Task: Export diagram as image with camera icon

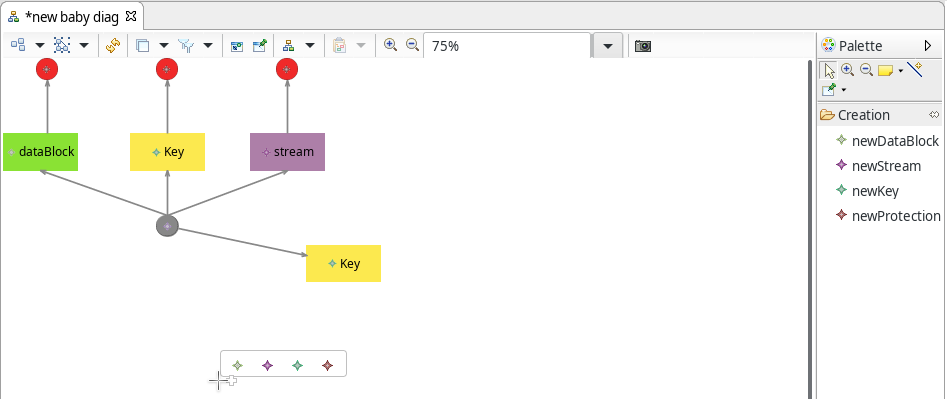Action: point(643,46)
